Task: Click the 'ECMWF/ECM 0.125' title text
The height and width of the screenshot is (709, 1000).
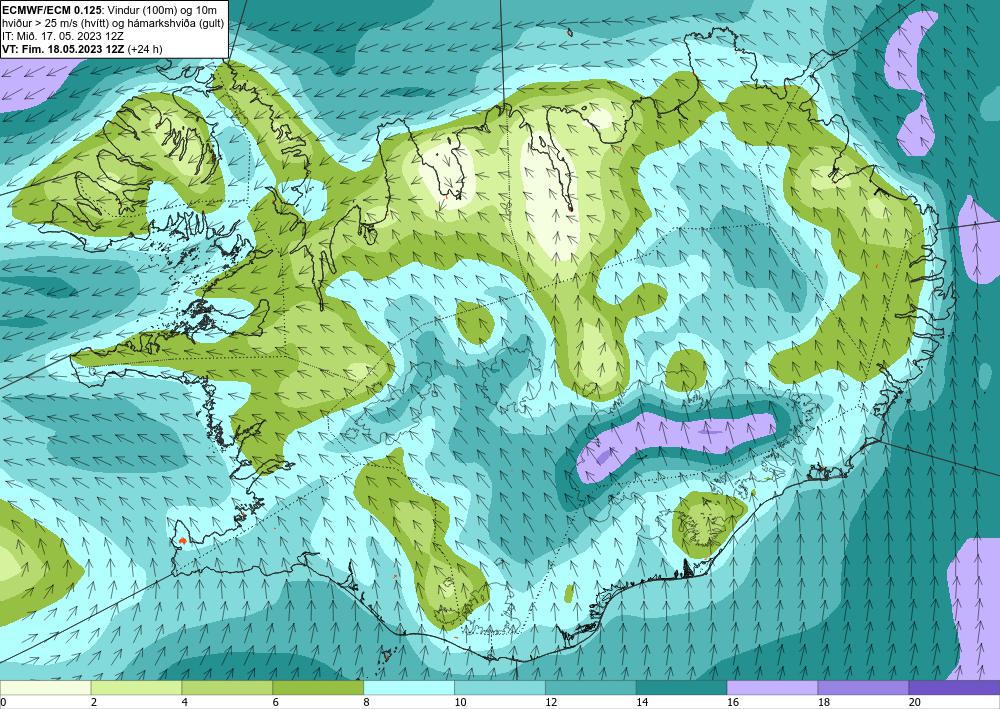Action: 52,9
